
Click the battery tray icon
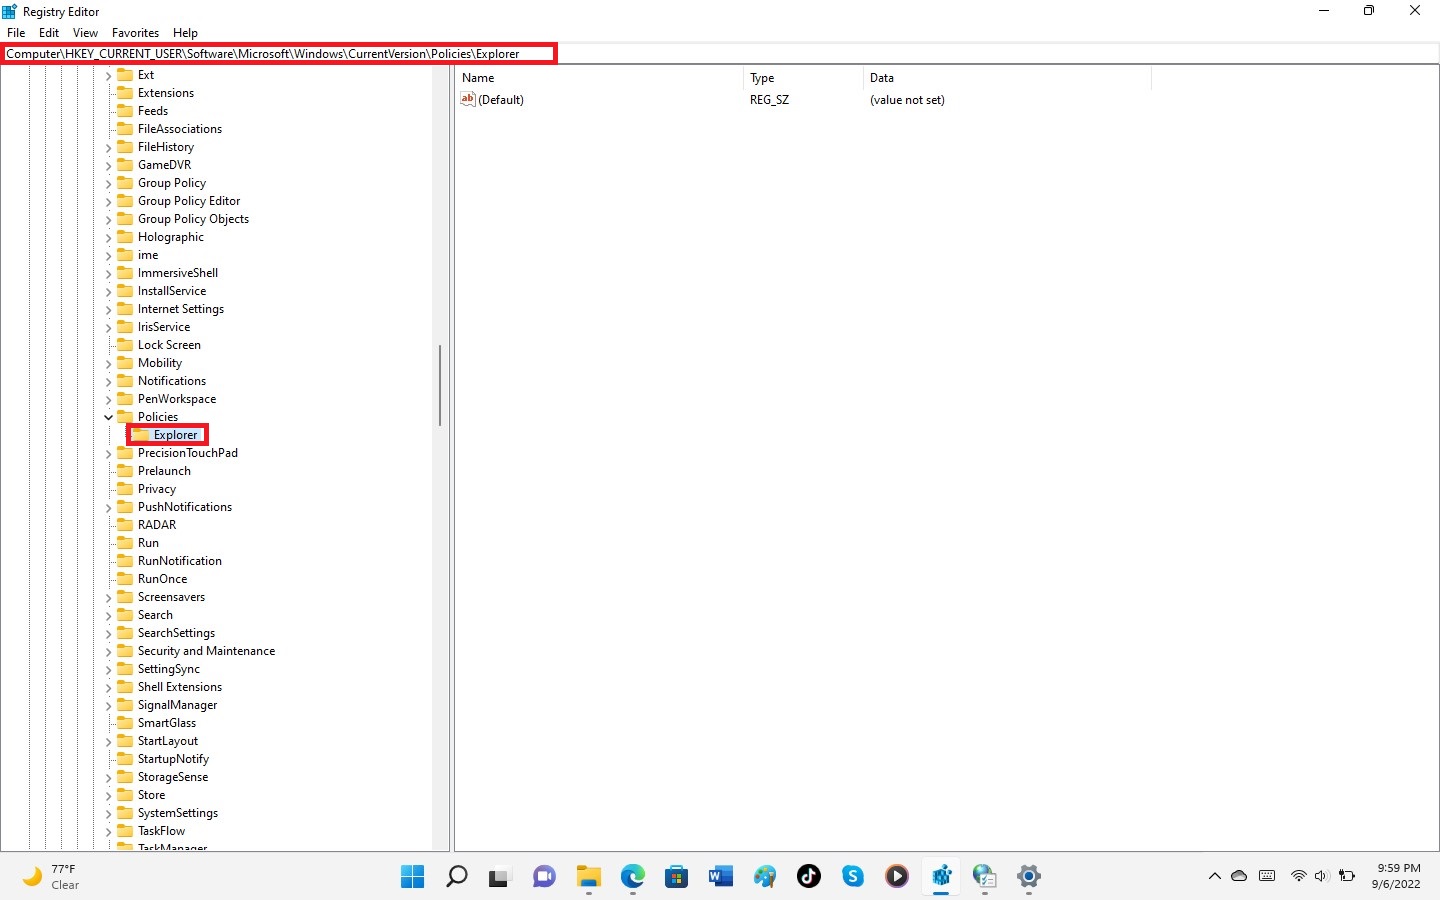[x=1347, y=876]
